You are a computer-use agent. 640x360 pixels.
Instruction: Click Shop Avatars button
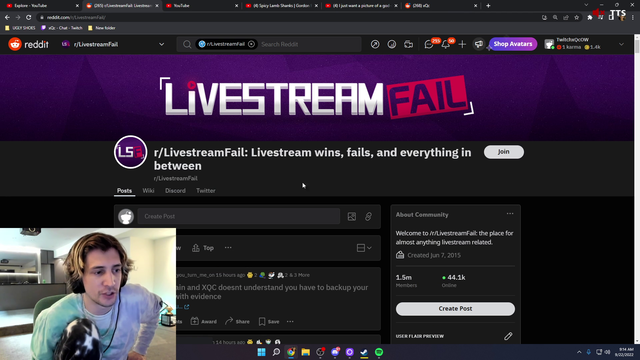coord(513,44)
